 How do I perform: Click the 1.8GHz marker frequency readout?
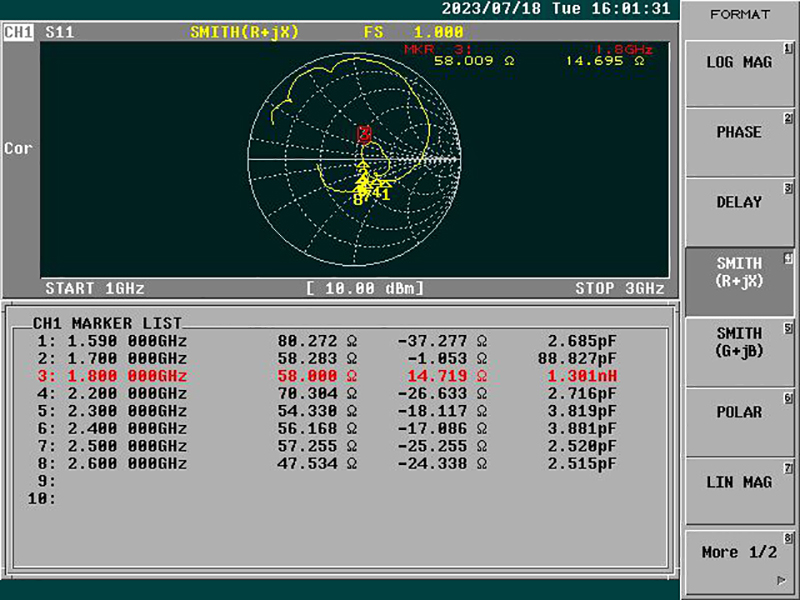[x=624, y=49]
